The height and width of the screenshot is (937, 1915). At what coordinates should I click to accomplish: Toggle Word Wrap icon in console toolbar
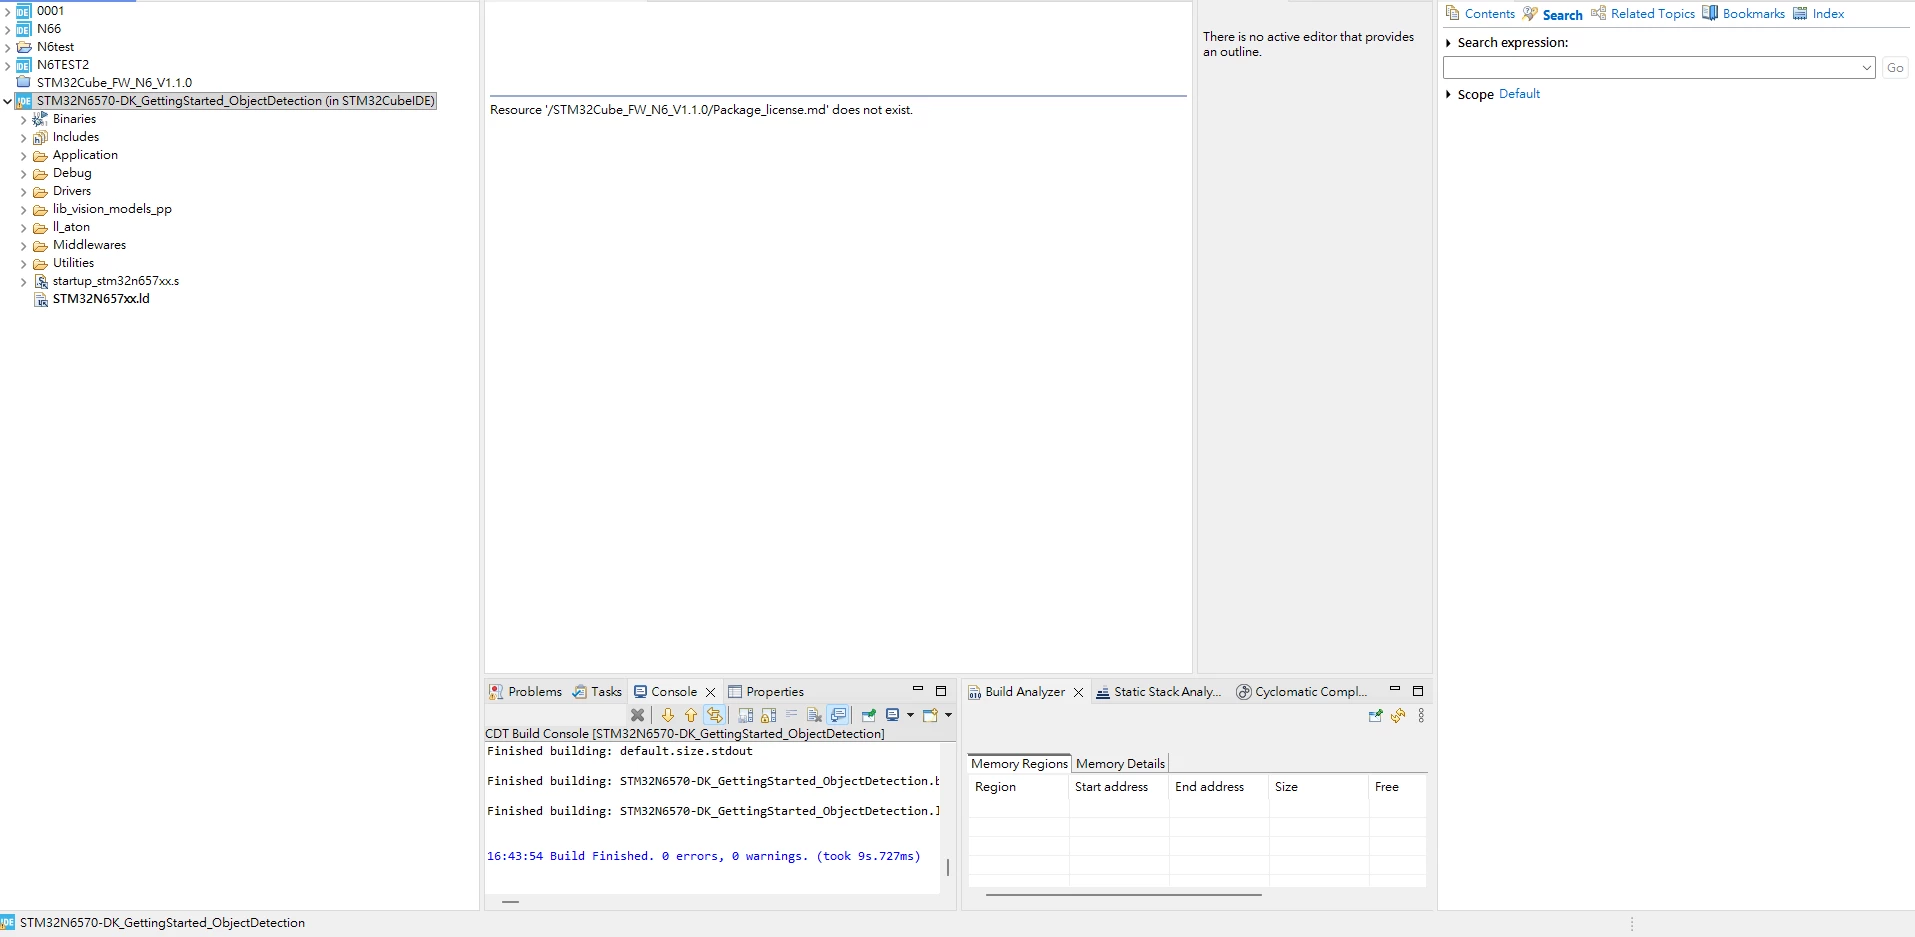click(791, 714)
